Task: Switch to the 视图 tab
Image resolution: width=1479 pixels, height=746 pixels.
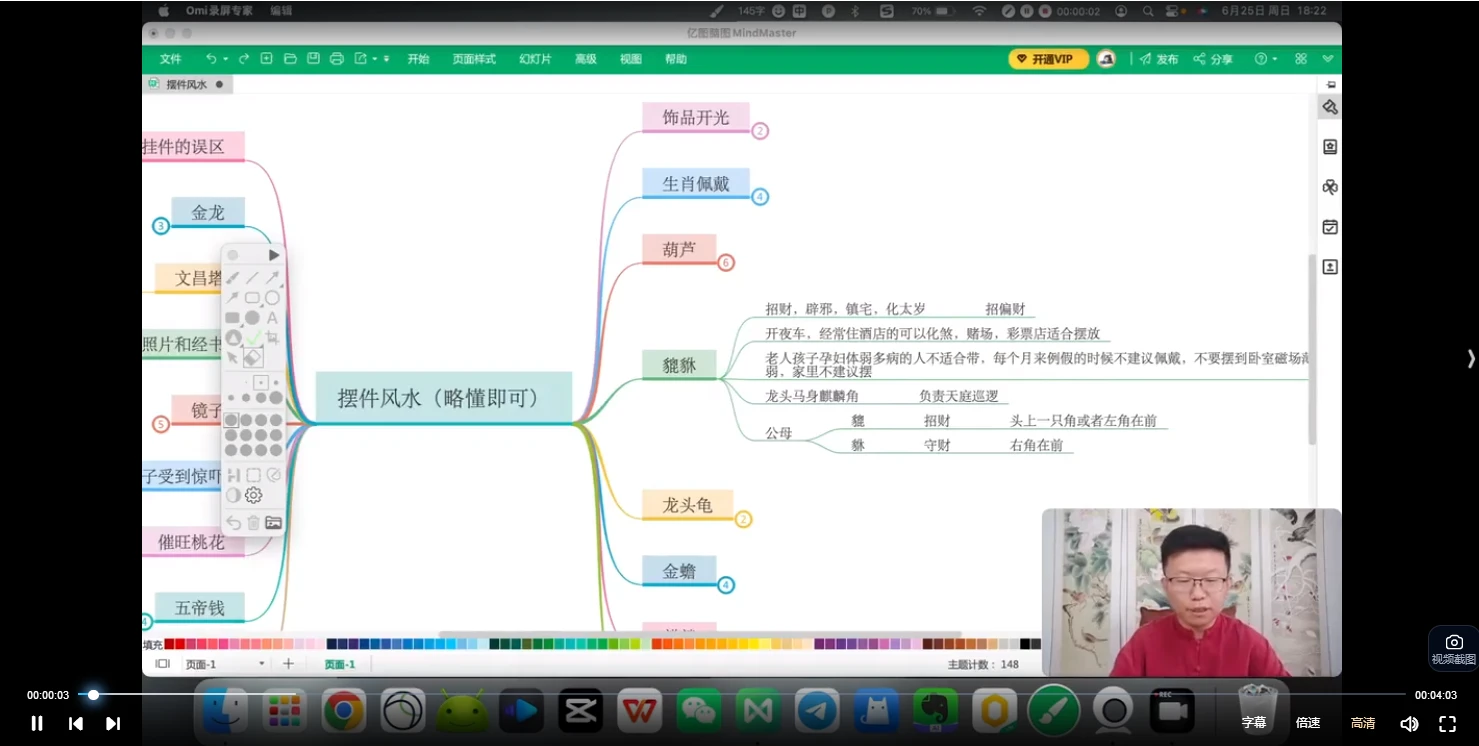Action: (631, 59)
